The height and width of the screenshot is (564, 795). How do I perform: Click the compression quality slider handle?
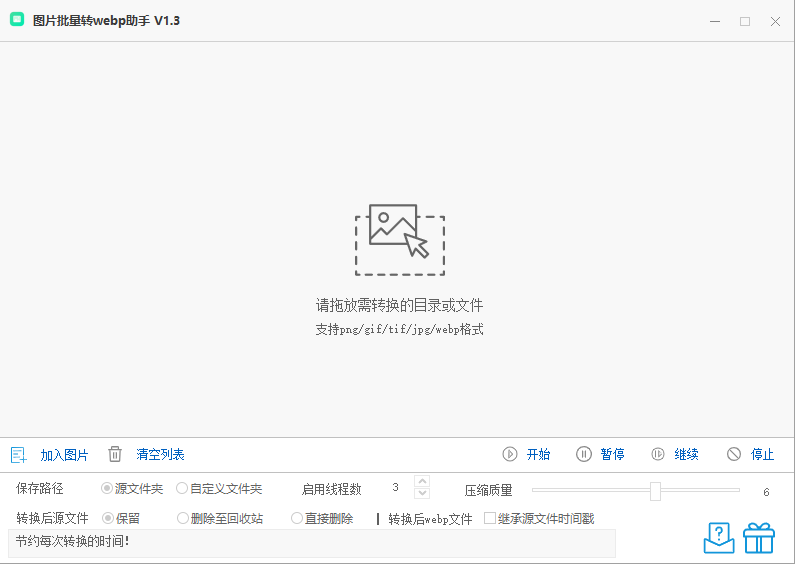click(x=655, y=490)
